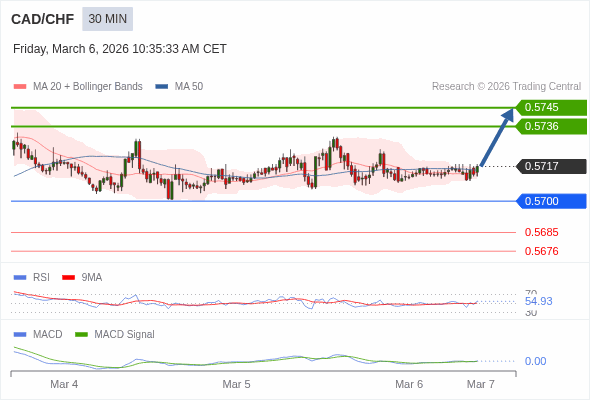Click the 0.5676 red support value
This screenshot has width=590, height=400.
pos(541,251)
